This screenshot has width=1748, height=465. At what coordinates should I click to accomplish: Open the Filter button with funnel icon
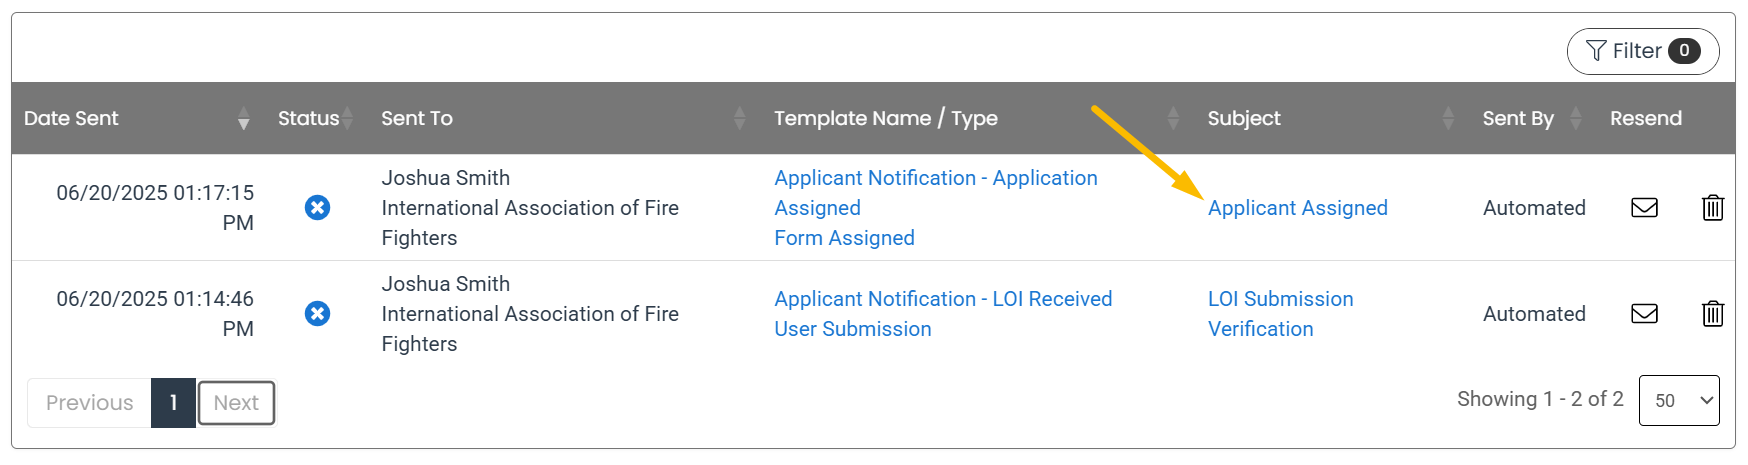[1642, 51]
